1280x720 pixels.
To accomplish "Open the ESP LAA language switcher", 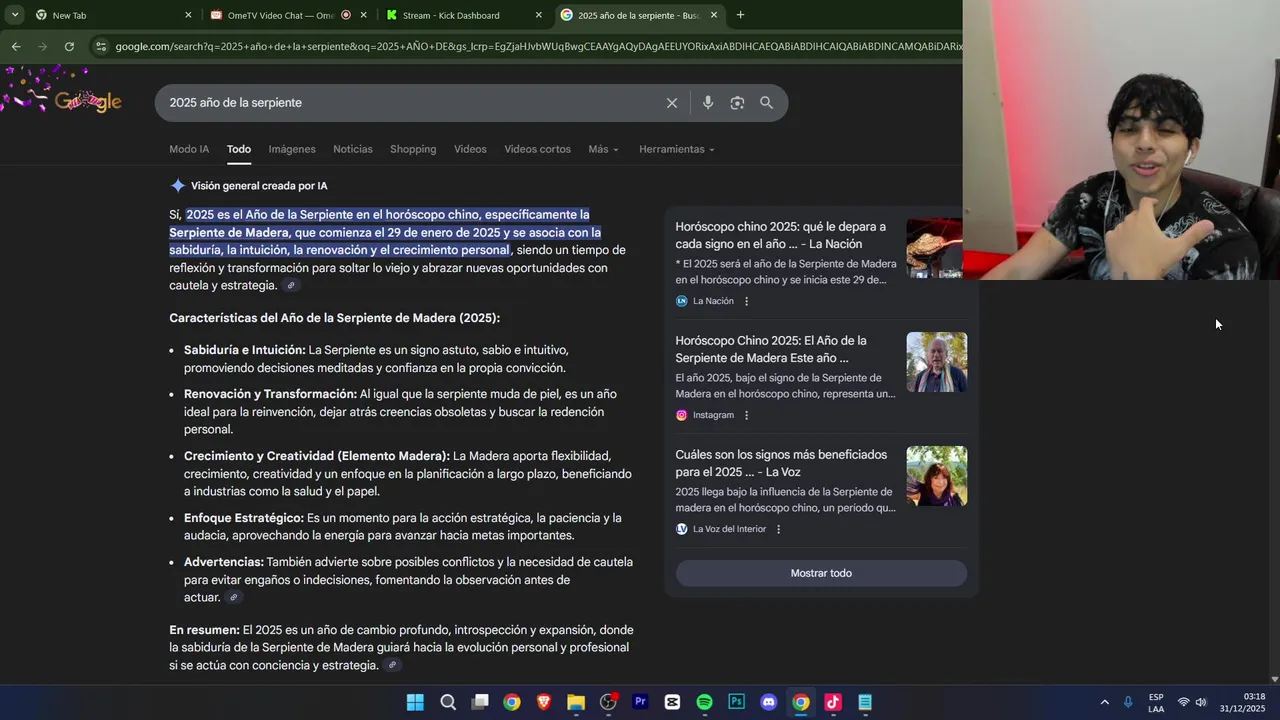I will [1156, 702].
